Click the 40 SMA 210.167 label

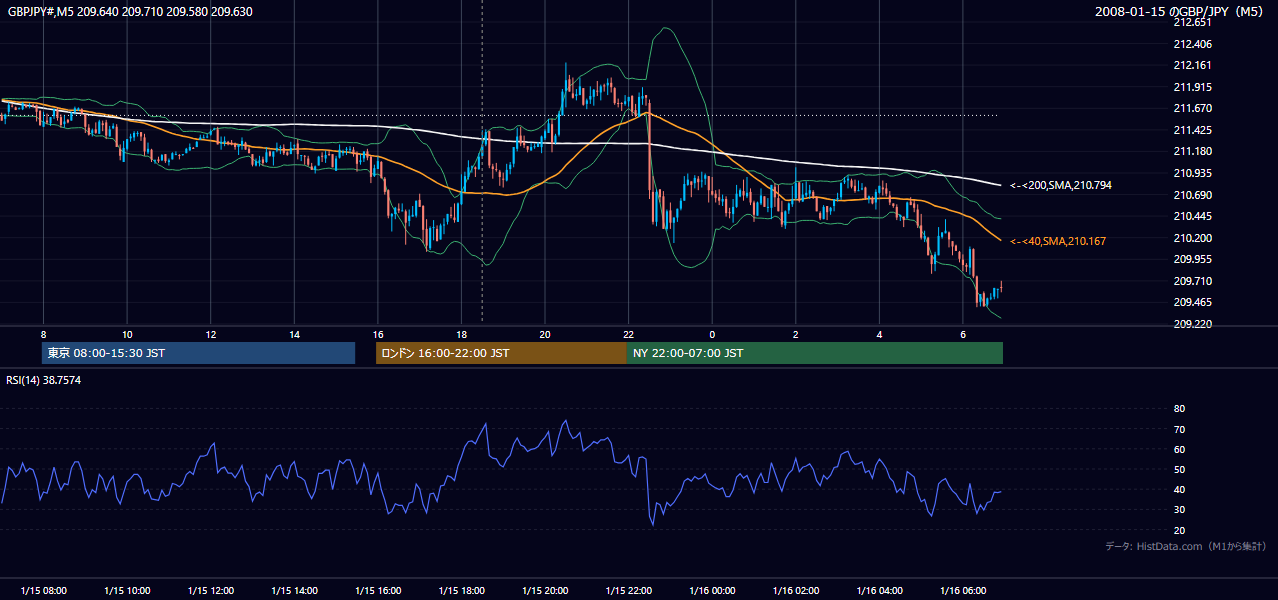click(1058, 241)
